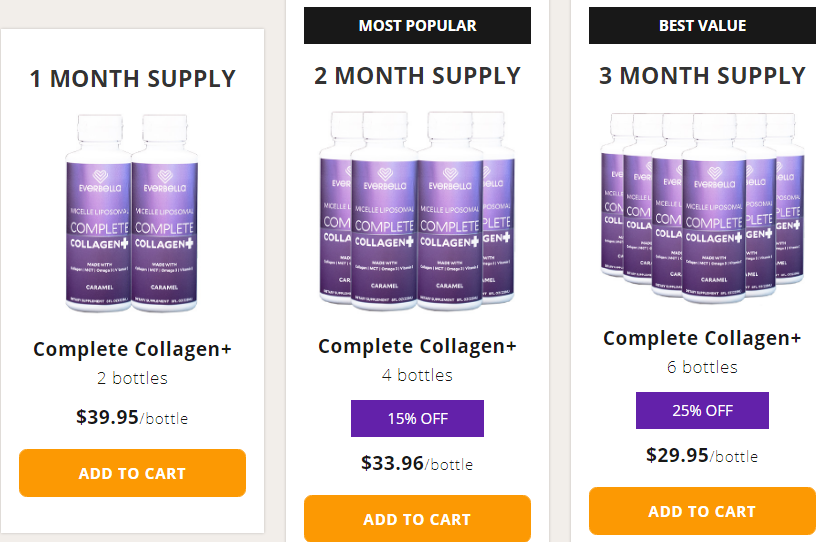The width and height of the screenshot is (825, 542).
Task: Click the 1 MONTH SUPPLY heading
Action: coord(132,78)
